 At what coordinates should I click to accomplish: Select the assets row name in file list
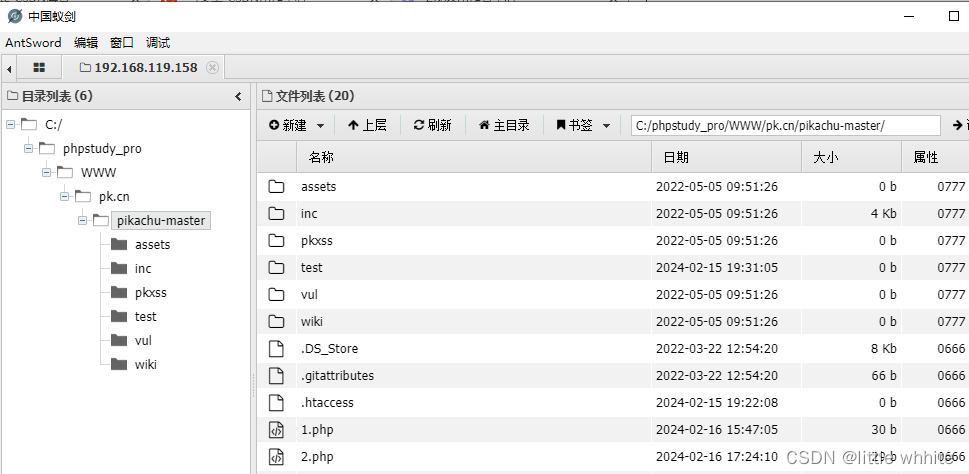pos(318,187)
